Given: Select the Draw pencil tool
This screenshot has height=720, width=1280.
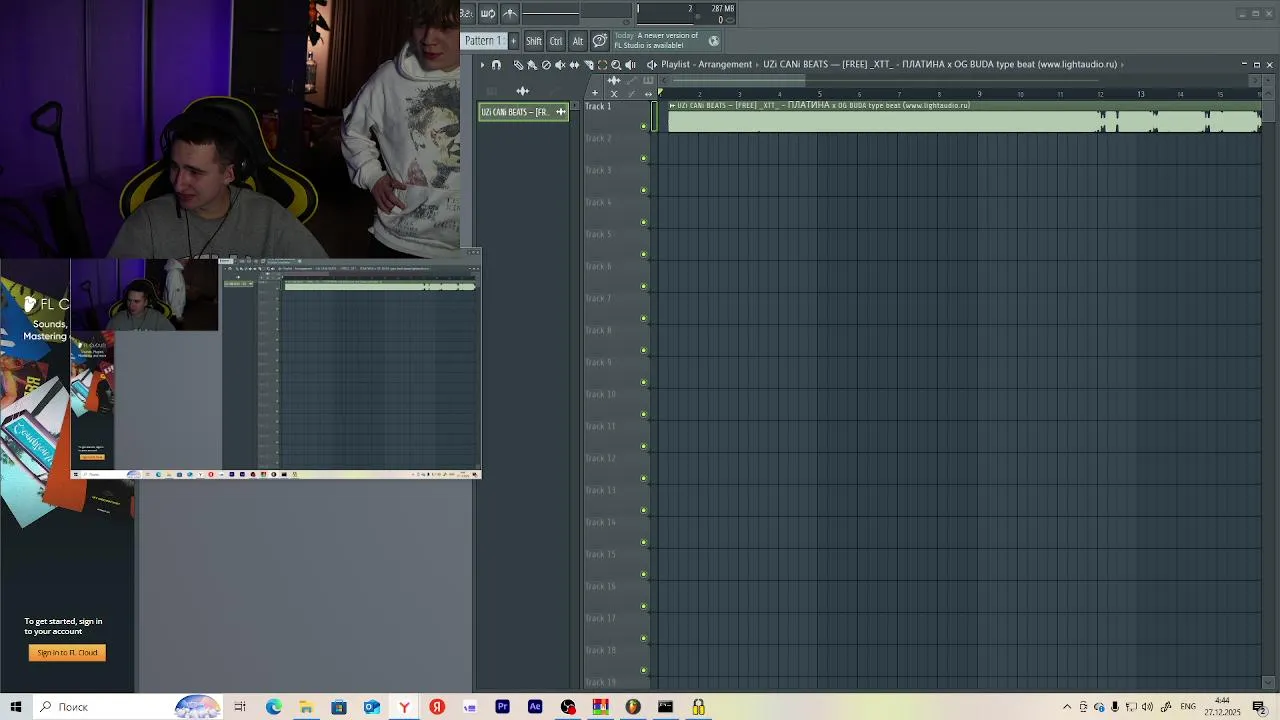Looking at the screenshot, I should pyautogui.click(x=518, y=65).
